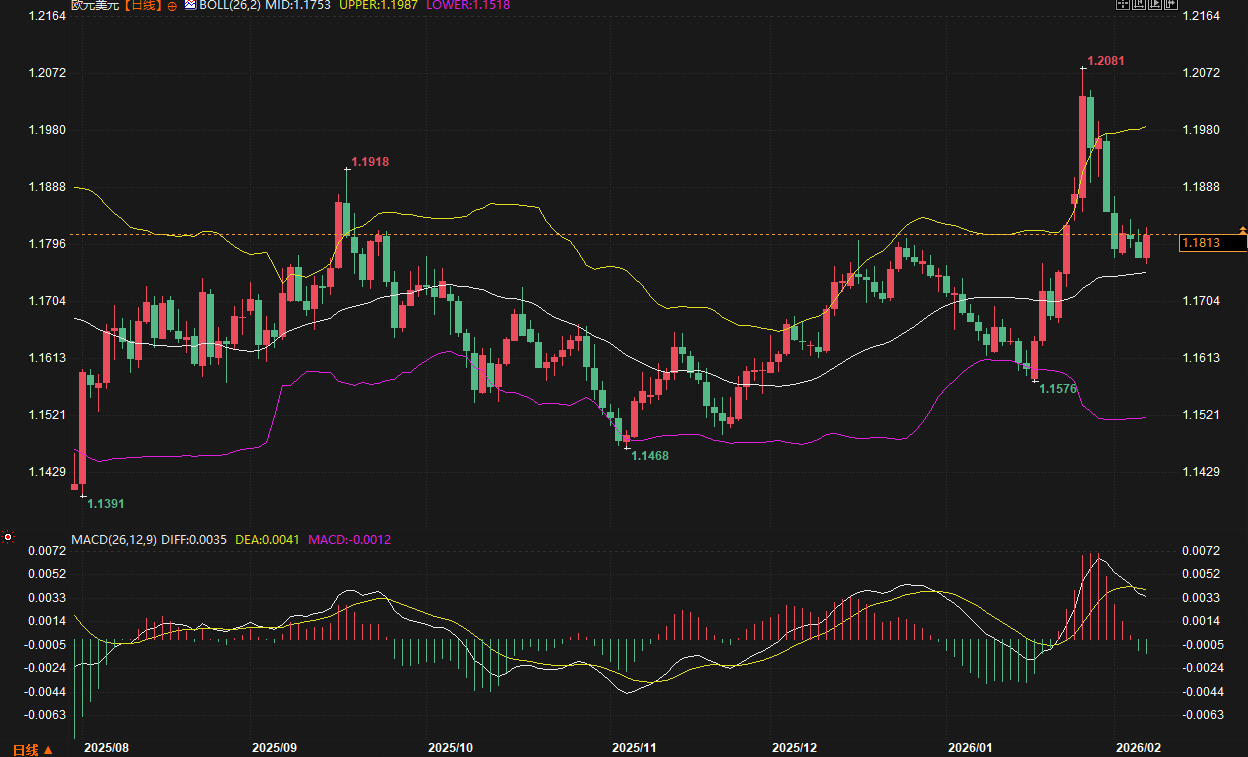The height and width of the screenshot is (757, 1248).
Task: Select the 1.2081 high price marker
Action: click(x=1106, y=61)
